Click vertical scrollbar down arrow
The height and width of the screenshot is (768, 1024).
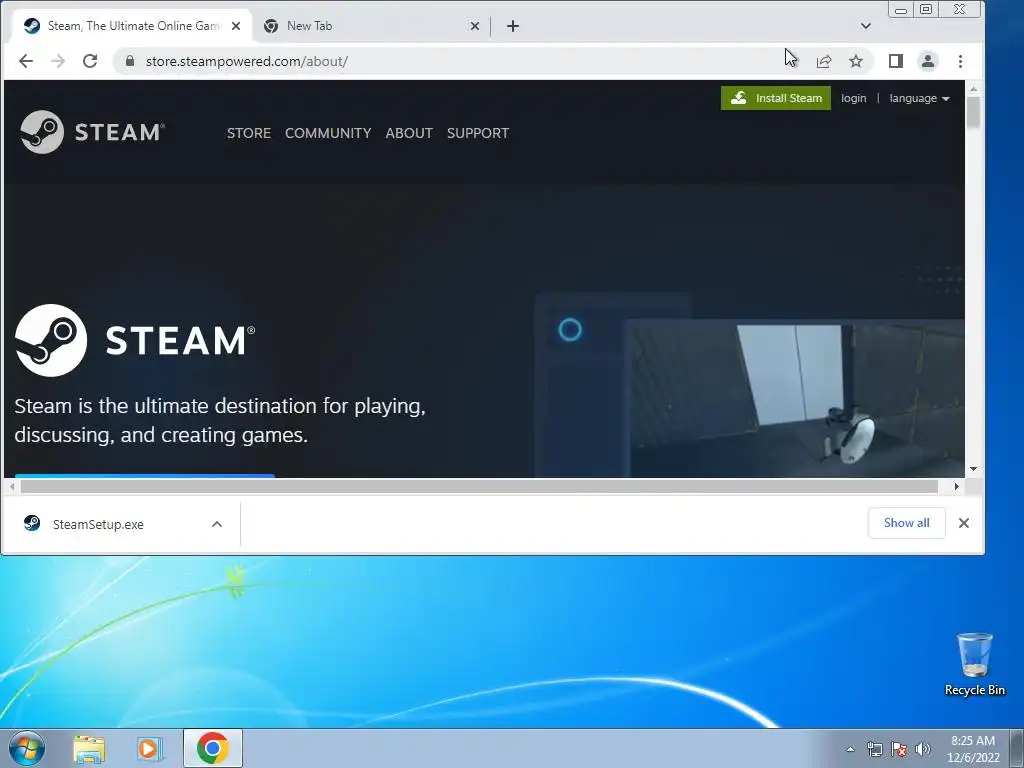click(x=973, y=469)
